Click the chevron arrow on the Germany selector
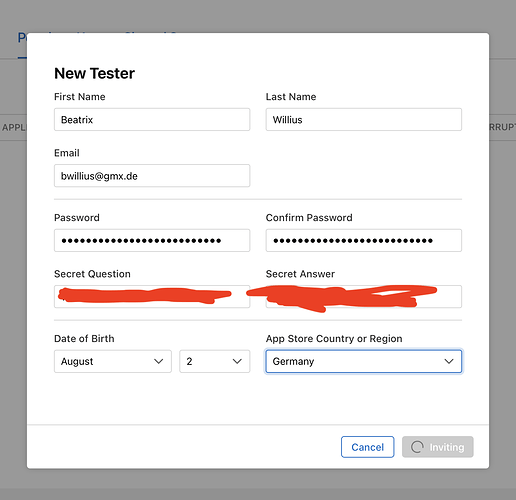 pos(449,361)
